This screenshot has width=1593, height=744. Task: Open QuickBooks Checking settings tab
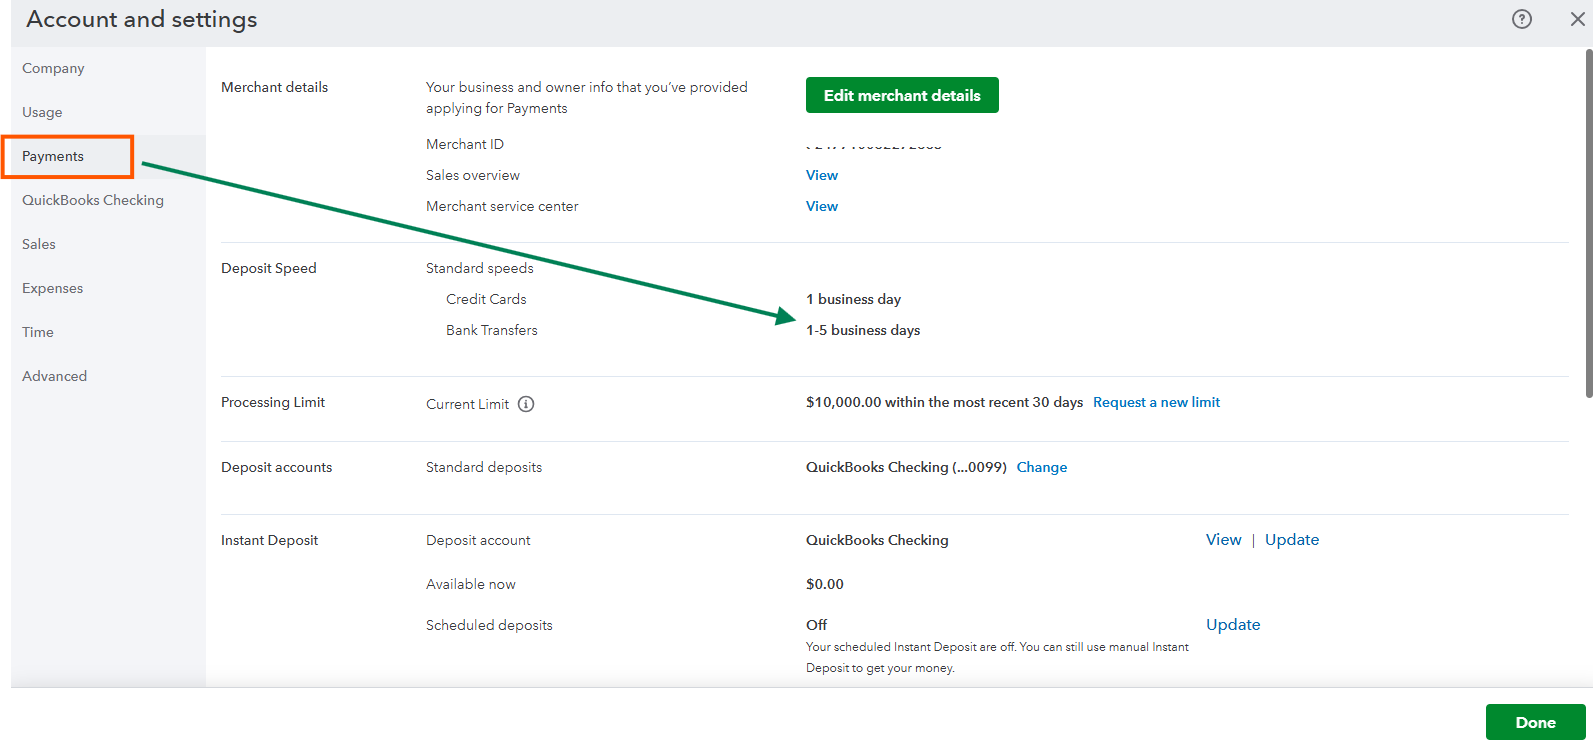(x=93, y=200)
